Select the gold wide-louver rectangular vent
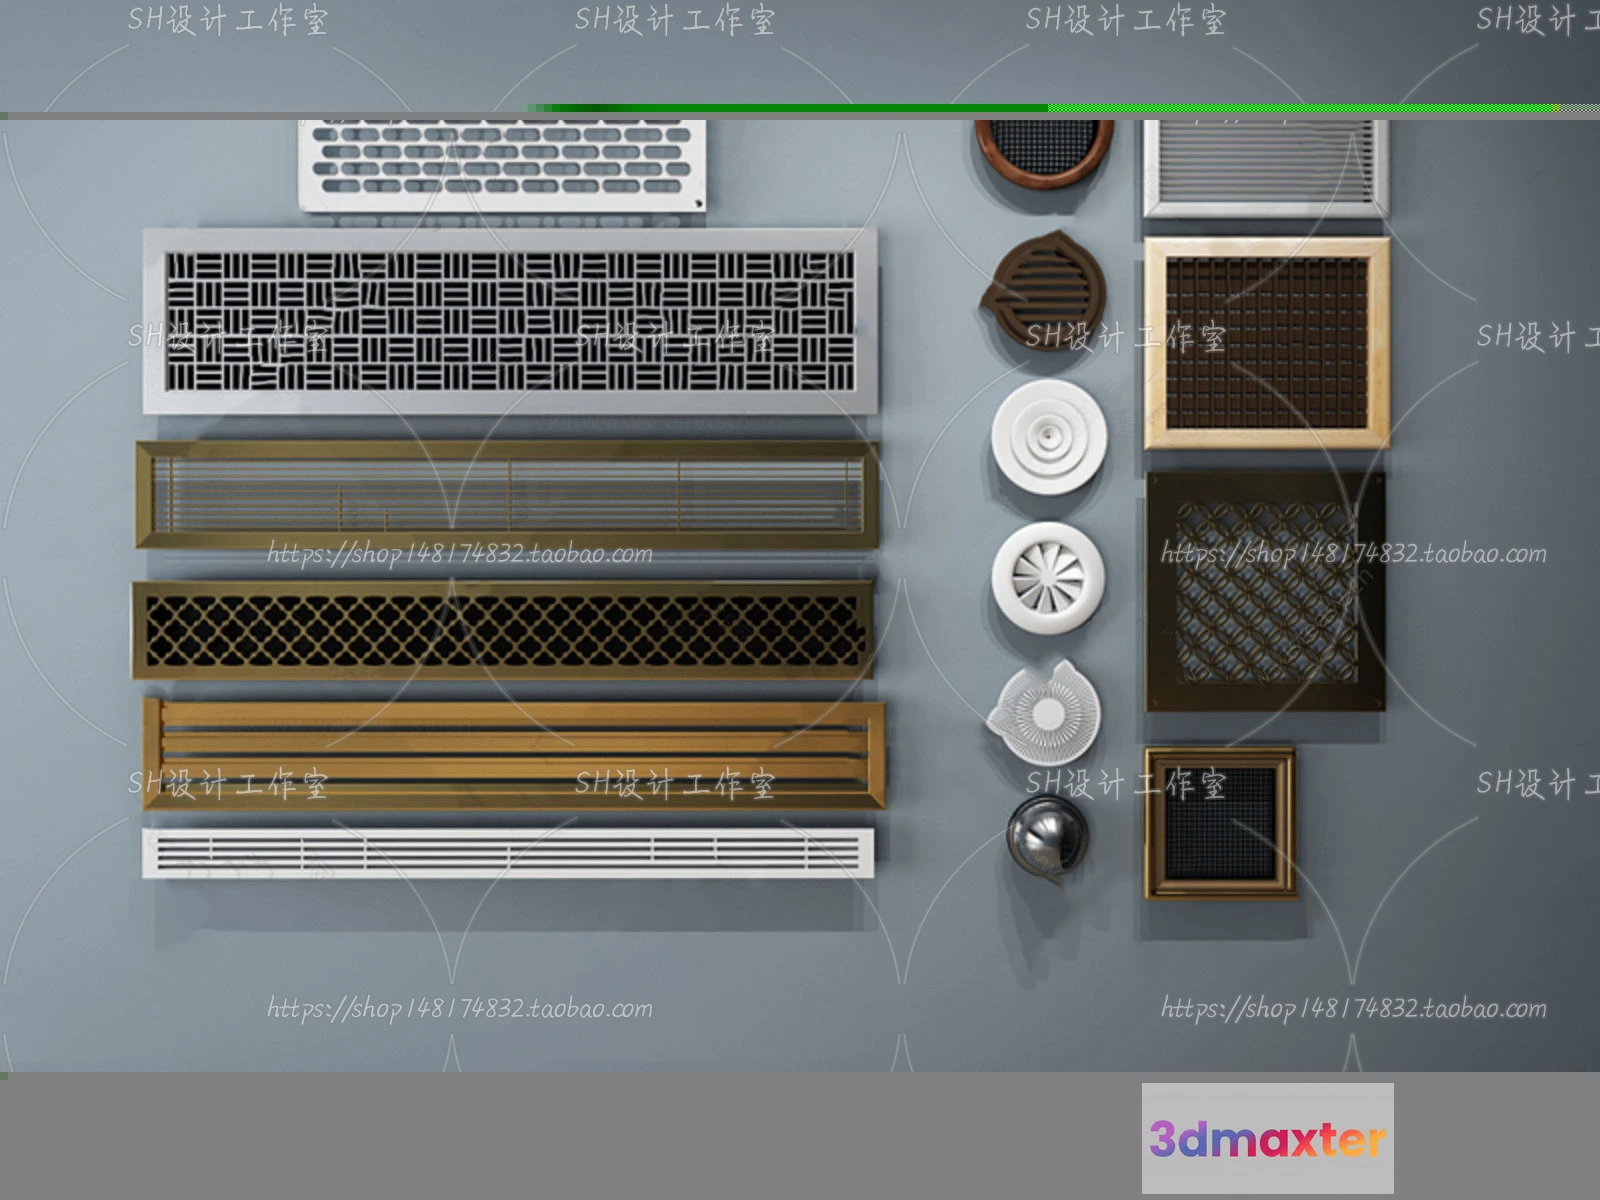The width and height of the screenshot is (1600, 1200). point(514,753)
